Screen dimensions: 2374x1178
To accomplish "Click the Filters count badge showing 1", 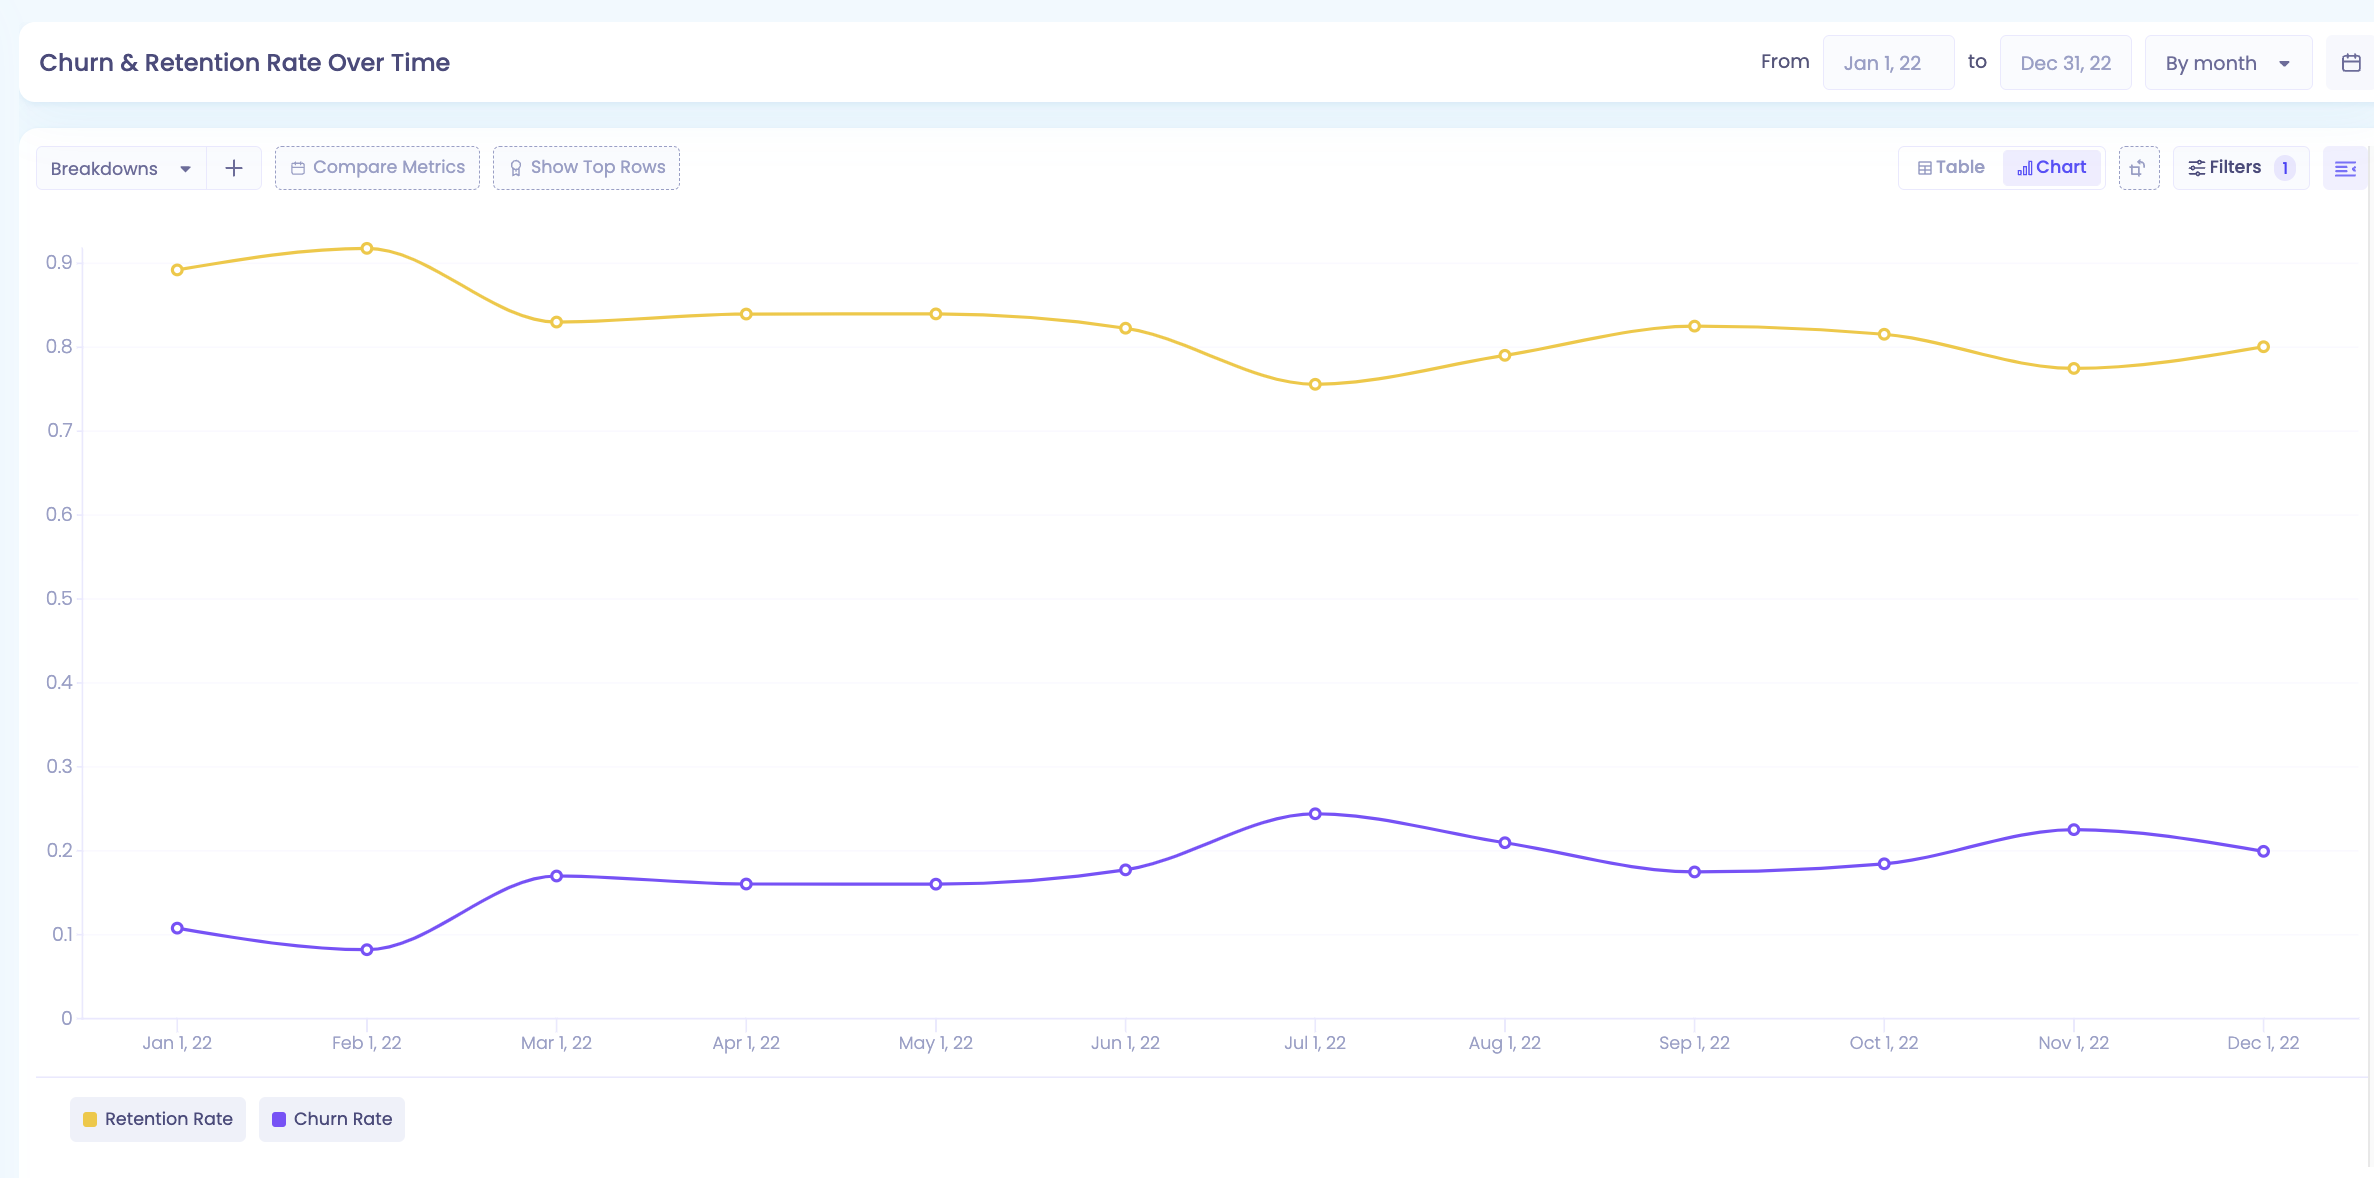I will 2285,168.
